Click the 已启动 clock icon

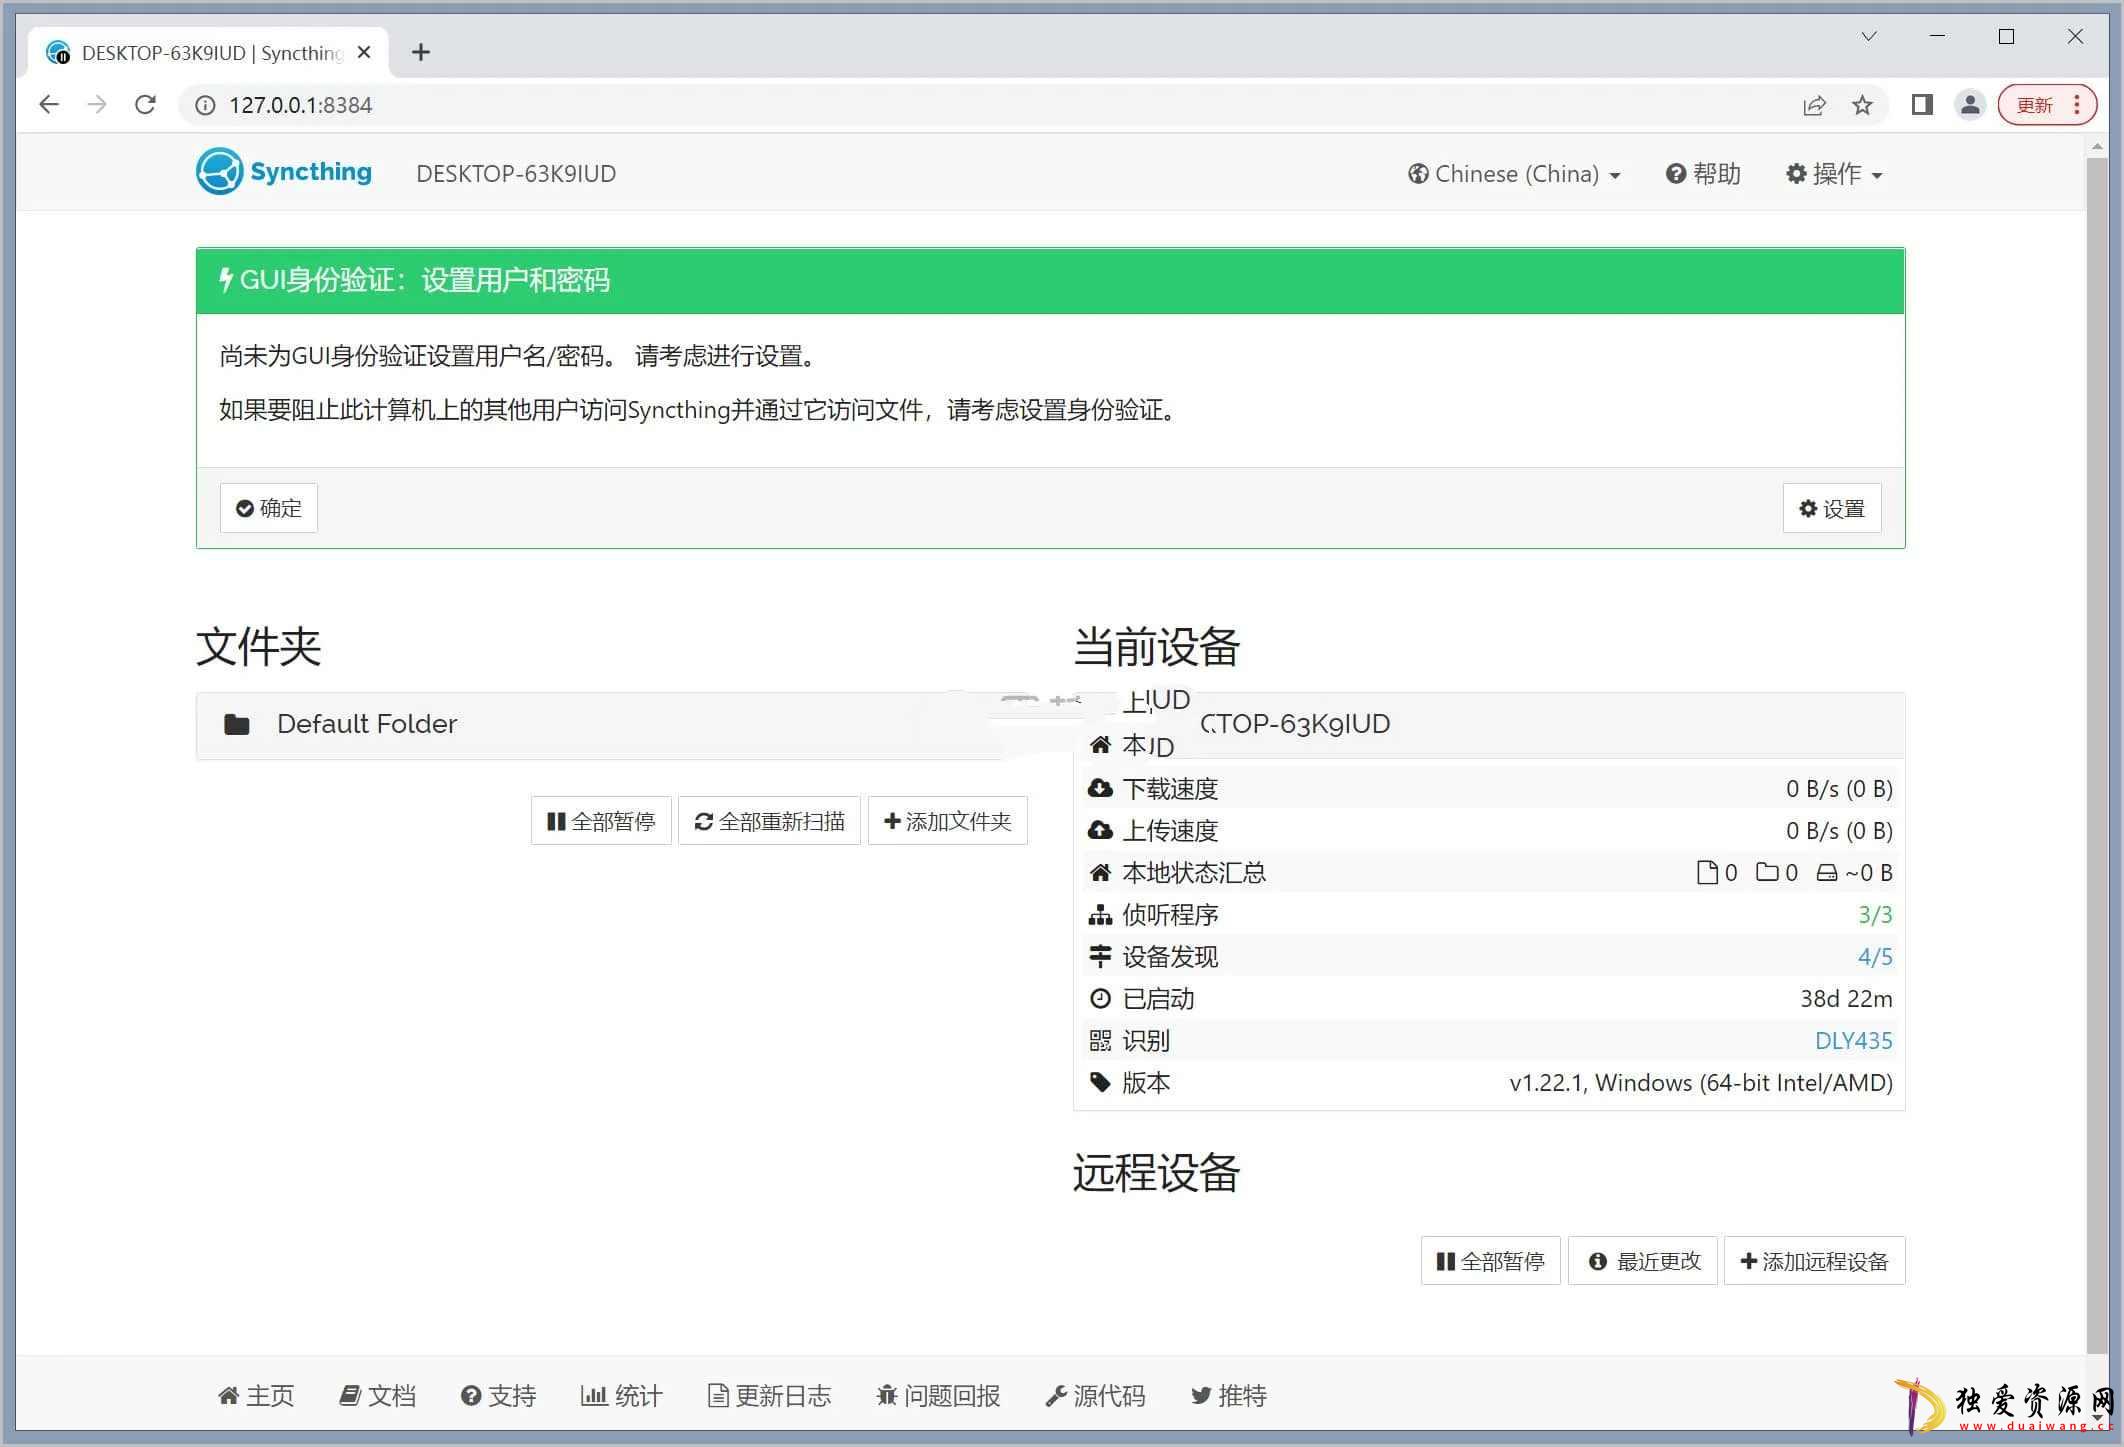pos(1100,999)
